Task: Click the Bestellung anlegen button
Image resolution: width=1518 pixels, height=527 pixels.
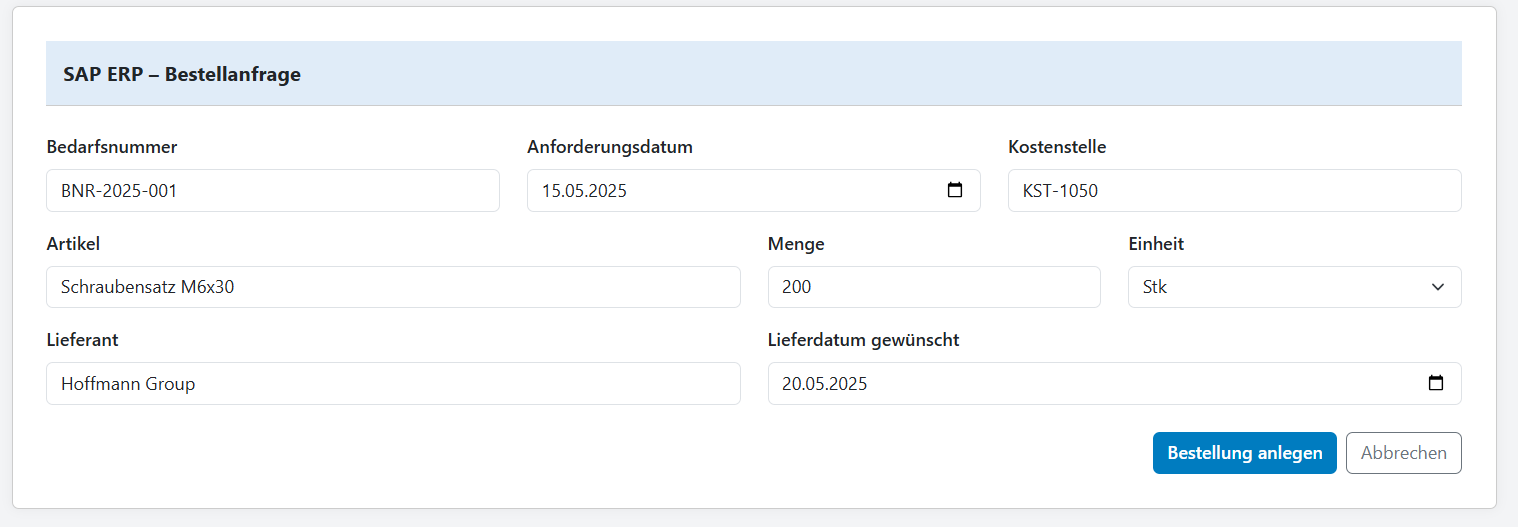Action: [1244, 453]
